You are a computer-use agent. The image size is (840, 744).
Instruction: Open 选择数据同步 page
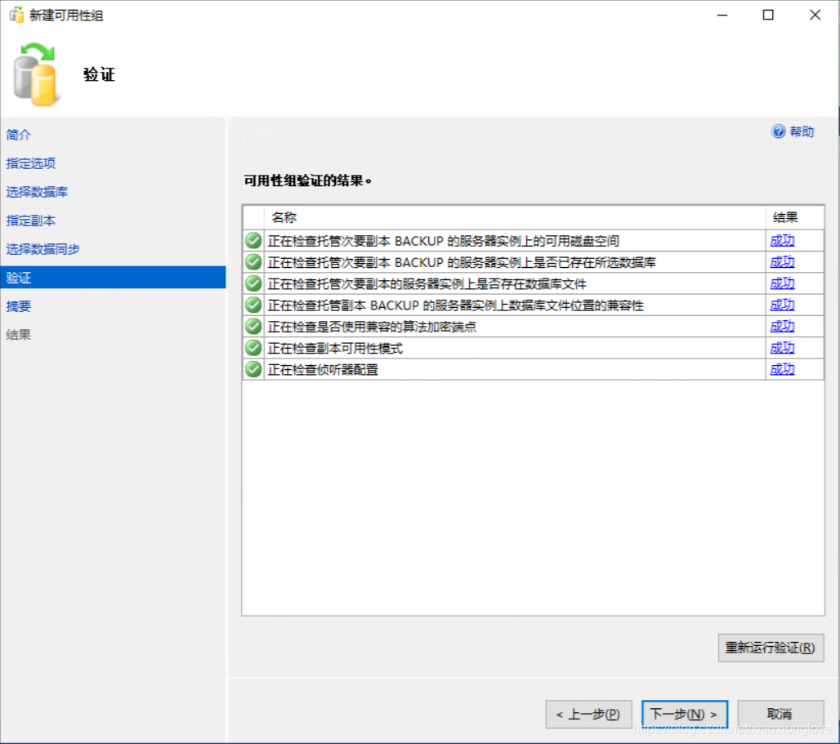click(x=43, y=249)
